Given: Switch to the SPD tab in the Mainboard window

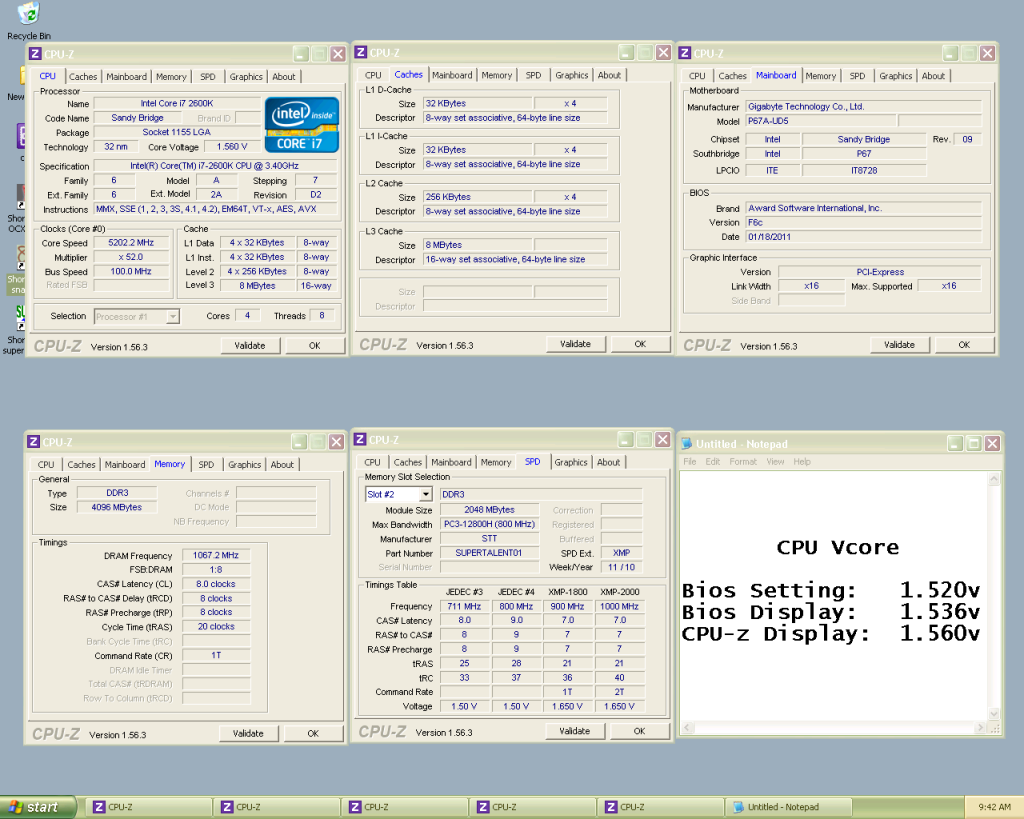Looking at the screenshot, I should point(857,76).
